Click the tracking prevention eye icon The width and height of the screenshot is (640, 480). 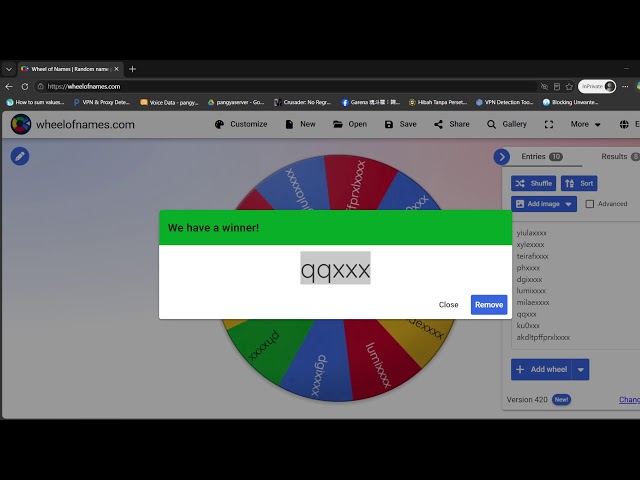[x=544, y=87]
